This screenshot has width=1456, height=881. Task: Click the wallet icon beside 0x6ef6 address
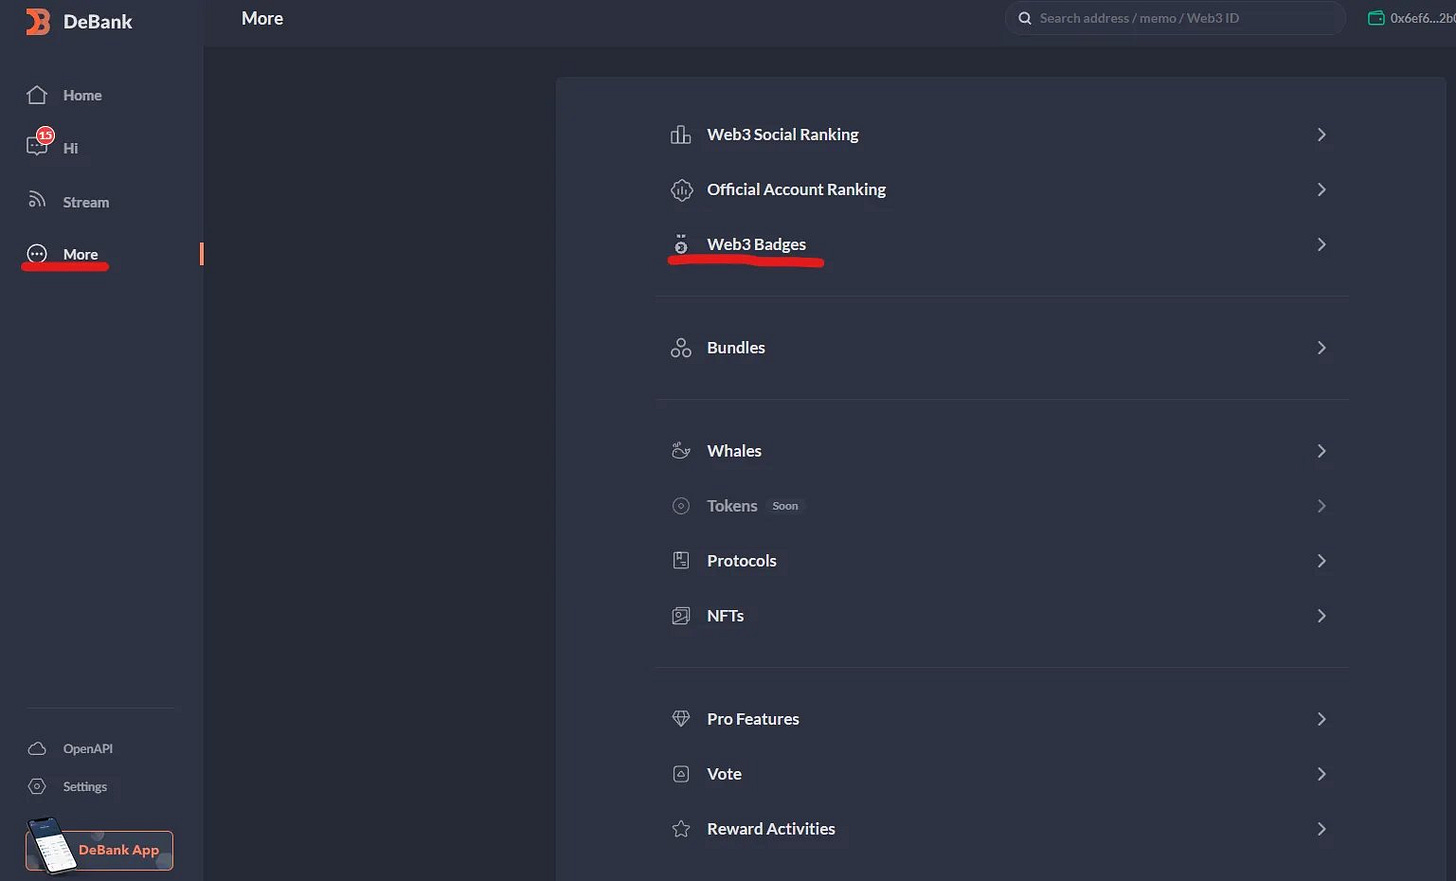(1376, 18)
